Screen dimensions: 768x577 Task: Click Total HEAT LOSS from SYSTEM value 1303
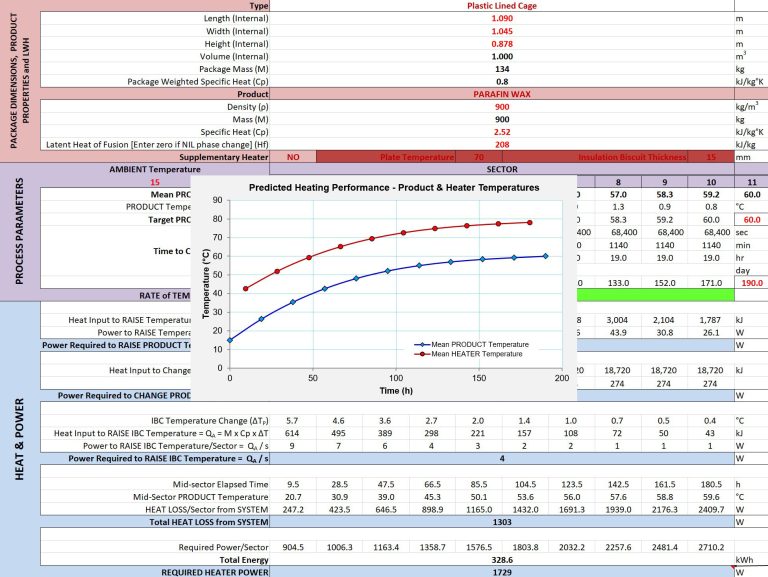coord(502,522)
